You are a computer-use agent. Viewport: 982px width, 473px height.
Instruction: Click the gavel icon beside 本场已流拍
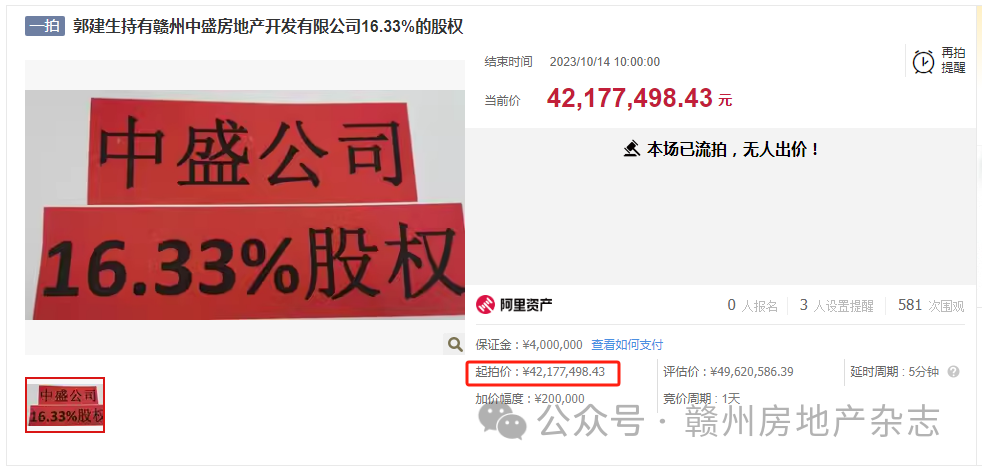(x=632, y=150)
